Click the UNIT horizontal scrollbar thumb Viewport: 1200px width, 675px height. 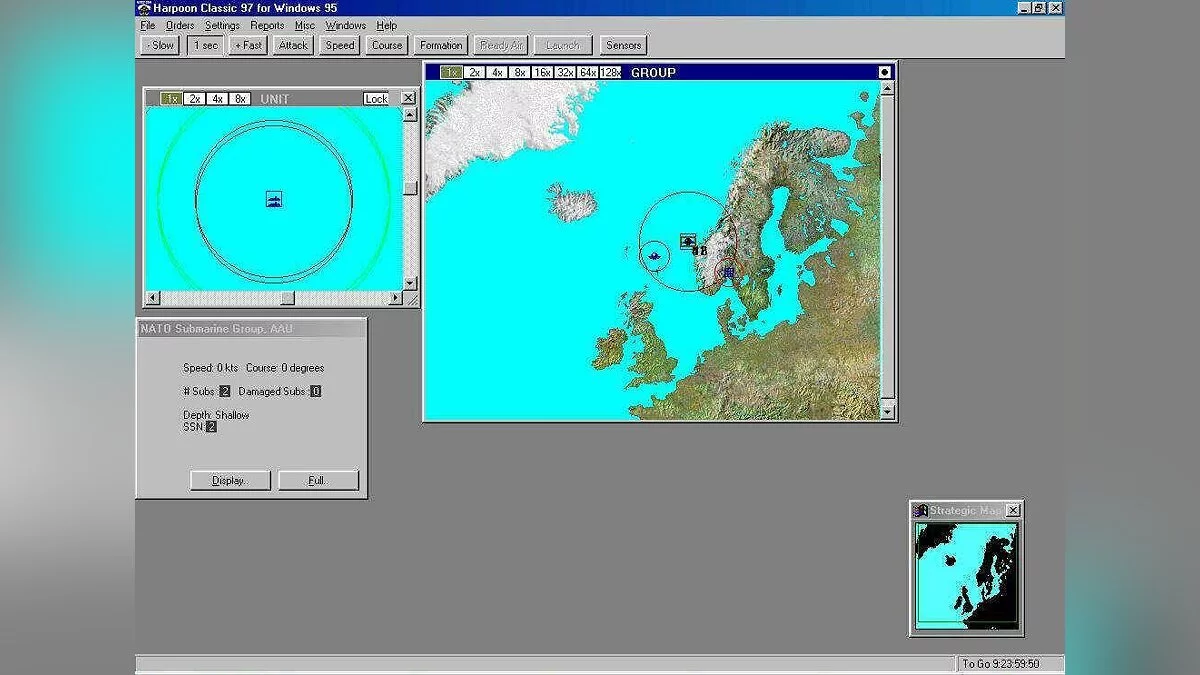click(x=287, y=297)
